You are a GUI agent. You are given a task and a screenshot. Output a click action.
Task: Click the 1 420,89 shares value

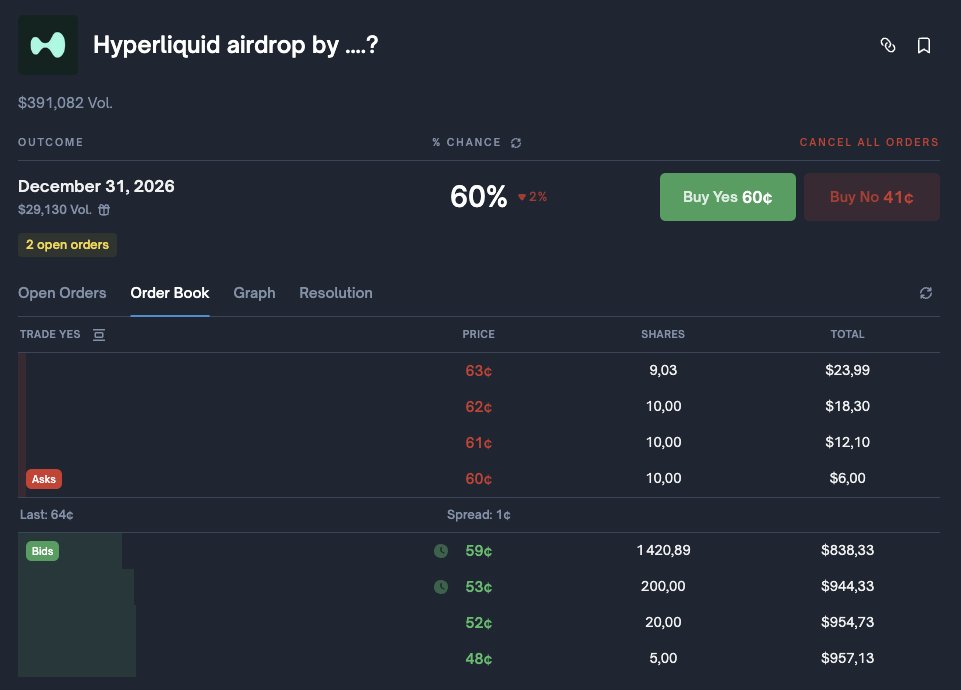coord(663,550)
